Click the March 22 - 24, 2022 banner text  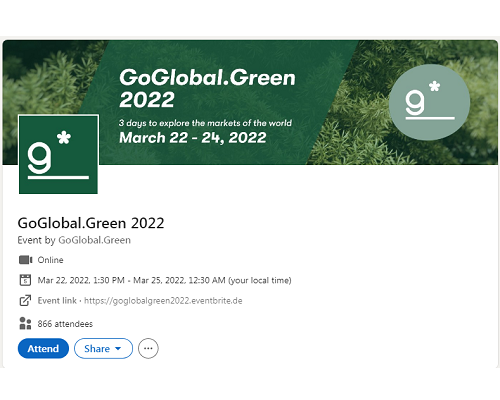tap(193, 138)
